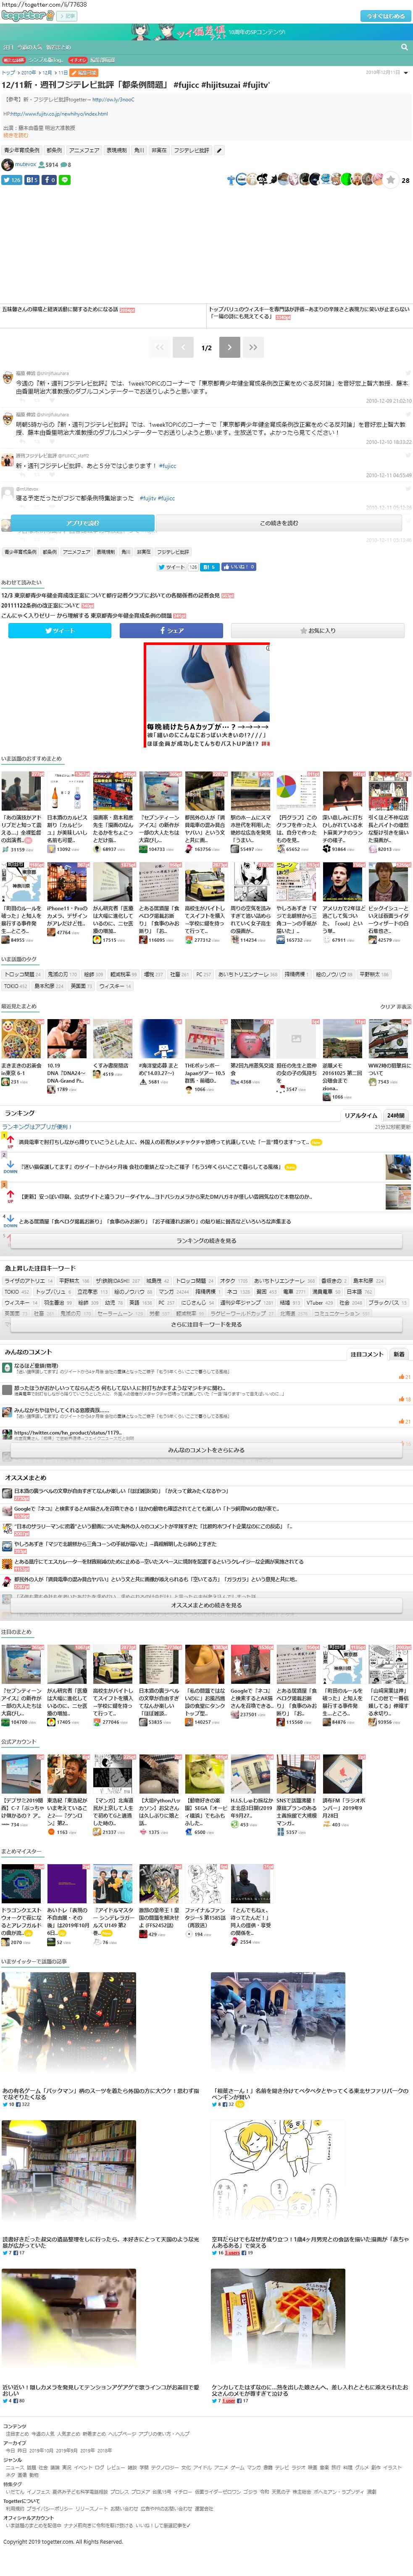The height and width of the screenshot is (2576, 413).
Task: Edit tags using the pencil icon
Action: click(x=219, y=150)
